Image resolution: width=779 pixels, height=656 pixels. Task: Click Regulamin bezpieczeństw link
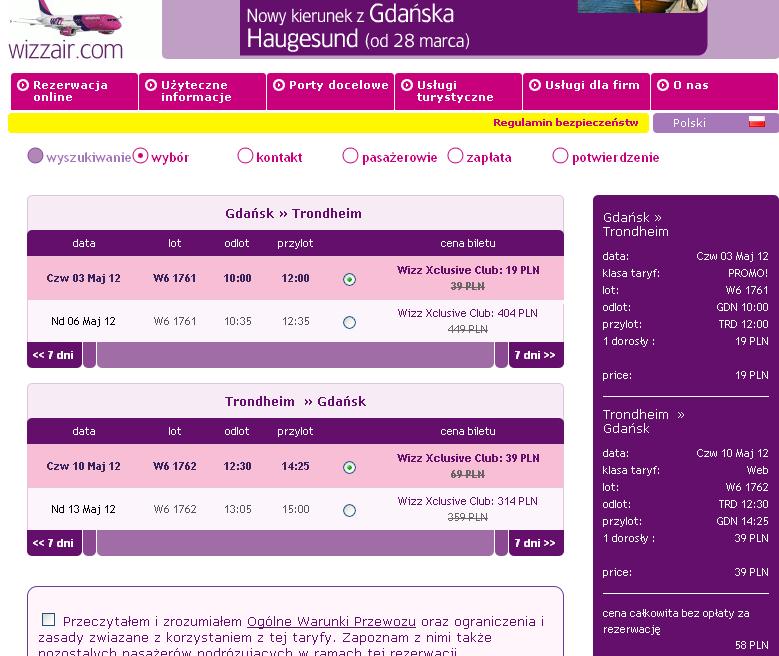point(565,122)
